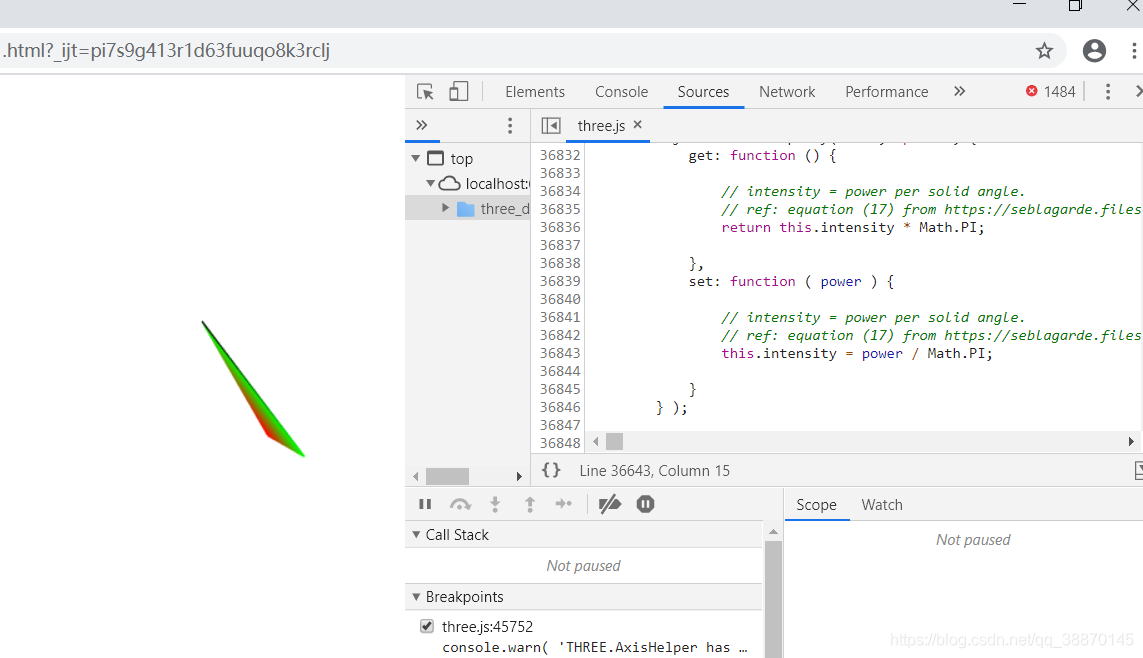
Task: Click the navigator pane horizontal scrollbar thumb
Action: click(x=448, y=477)
